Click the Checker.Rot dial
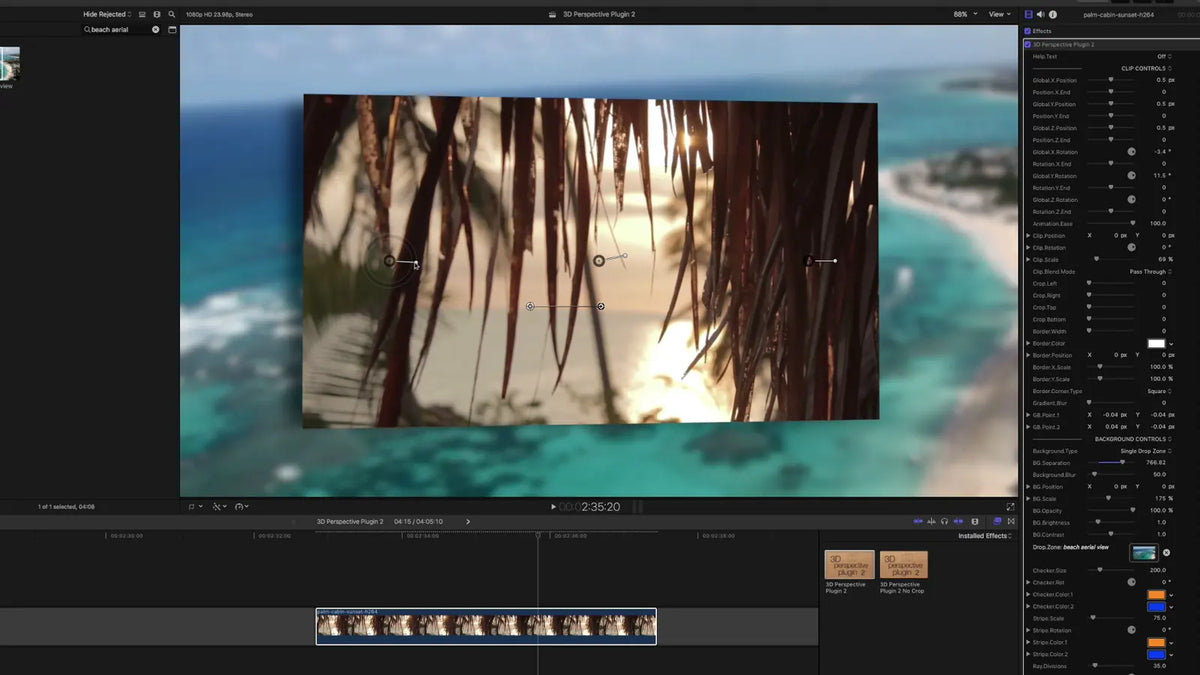The image size is (1200, 675). tap(1132, 582)
